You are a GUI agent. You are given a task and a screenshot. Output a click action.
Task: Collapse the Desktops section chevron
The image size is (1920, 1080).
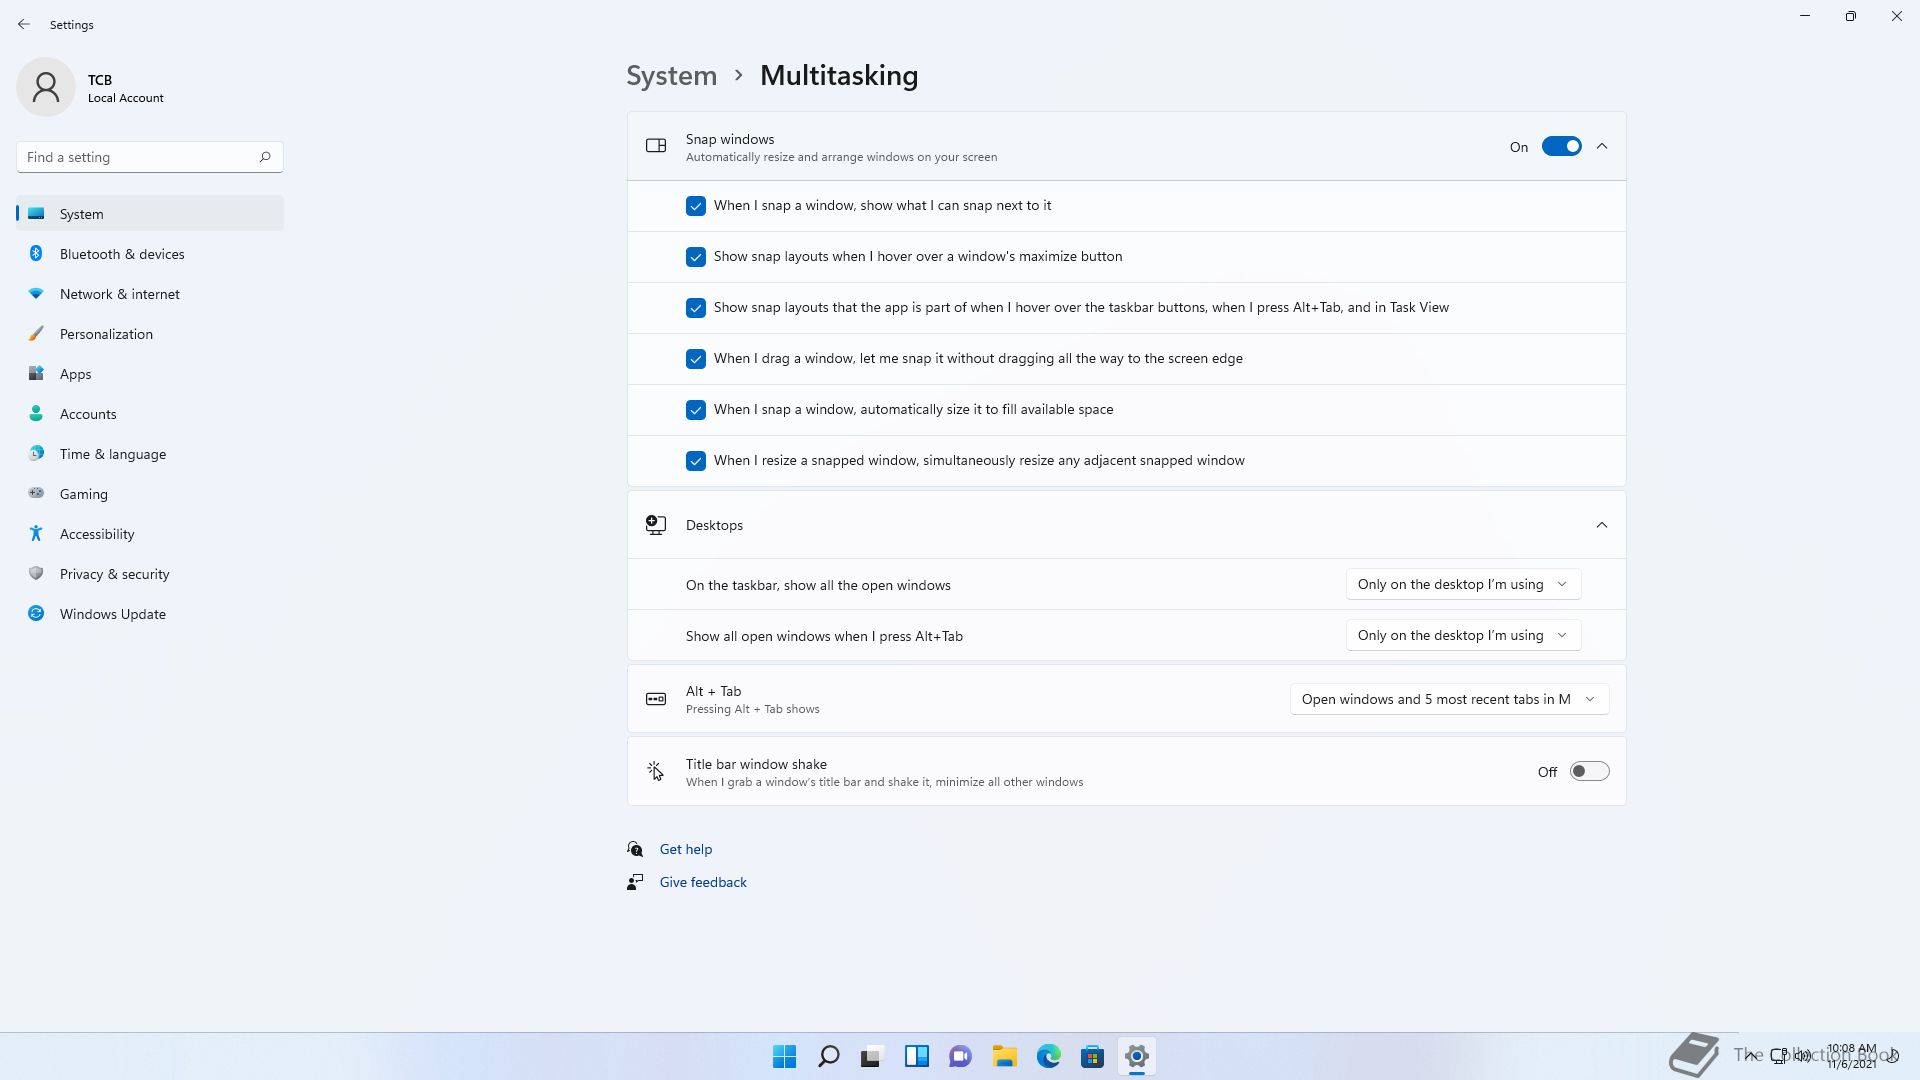[x=1601, y=525]
